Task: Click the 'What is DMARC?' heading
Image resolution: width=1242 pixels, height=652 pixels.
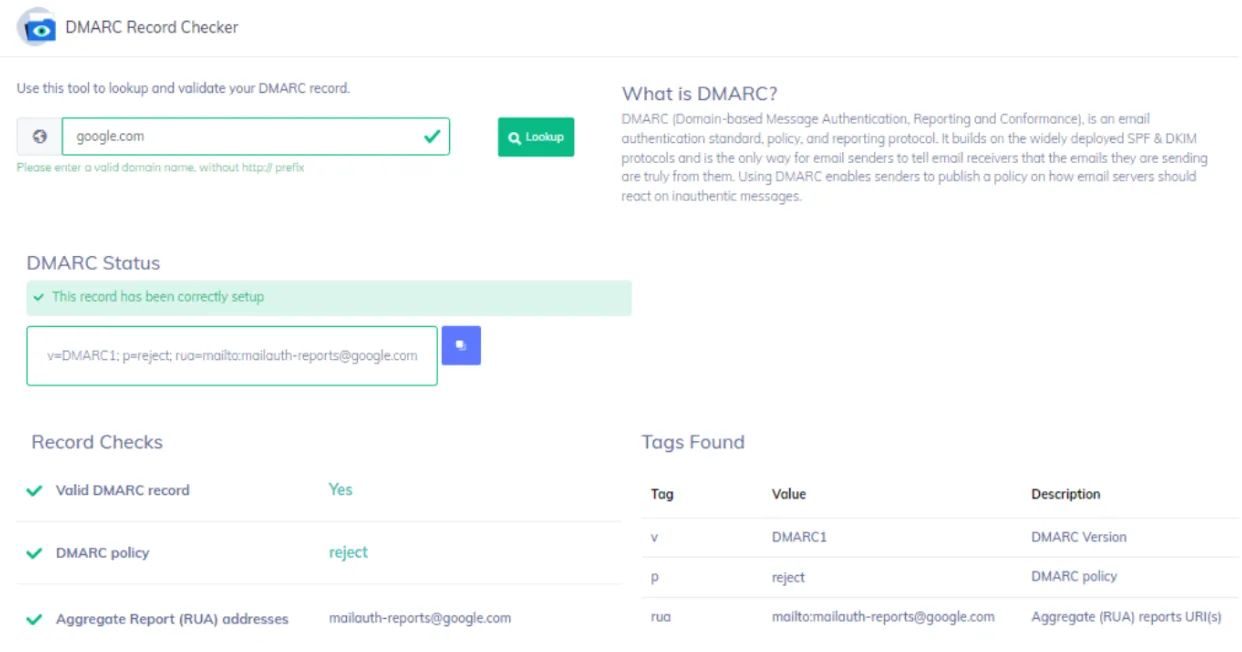Action: [699, 94]
